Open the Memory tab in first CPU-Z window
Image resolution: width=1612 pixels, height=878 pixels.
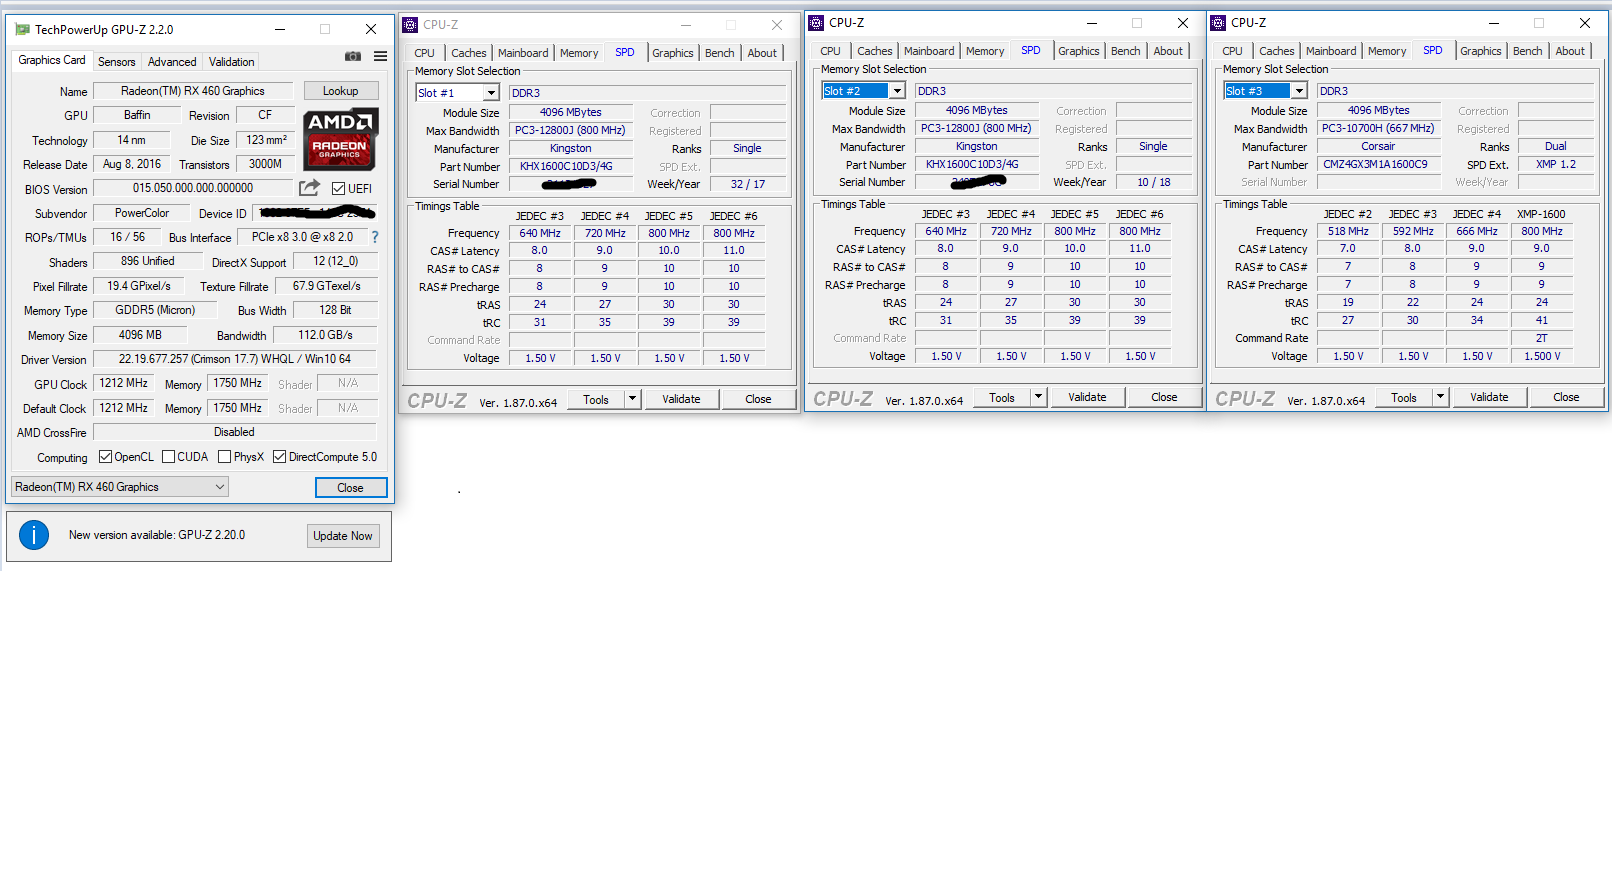coord(579,53)
